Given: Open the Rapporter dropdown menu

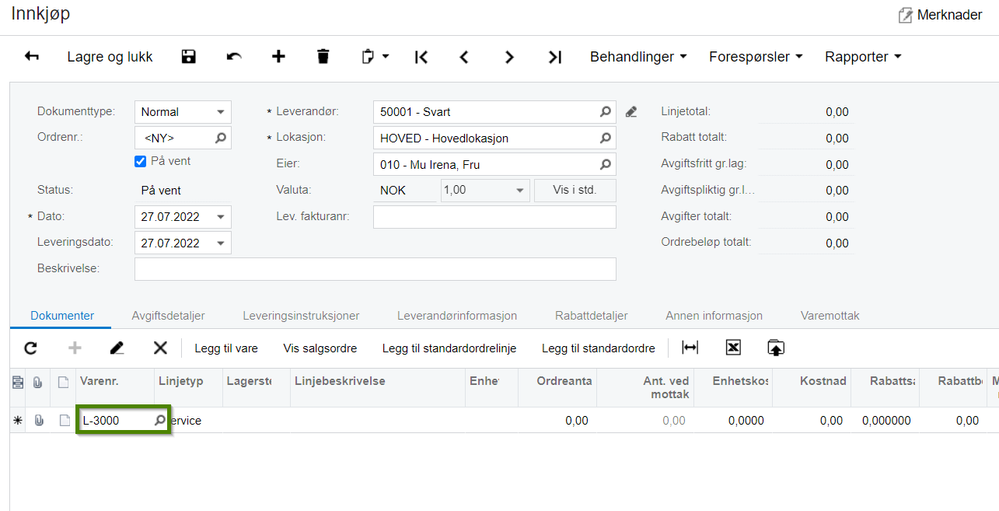Looking at the screenshot, I should [x=863, y=57].
